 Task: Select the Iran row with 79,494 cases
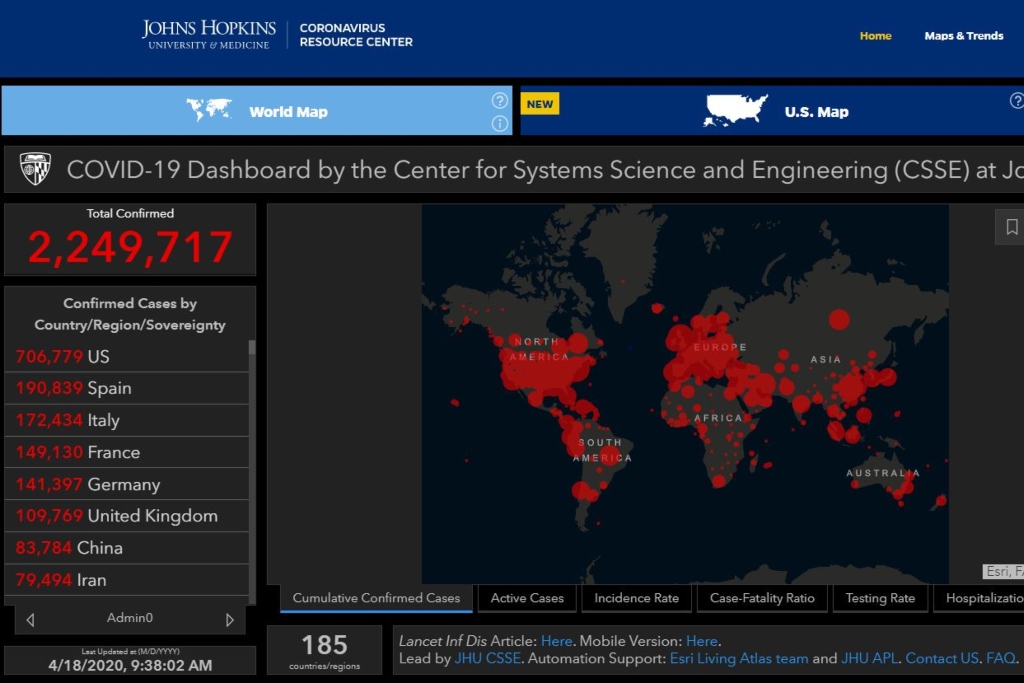tap(127, 580)
